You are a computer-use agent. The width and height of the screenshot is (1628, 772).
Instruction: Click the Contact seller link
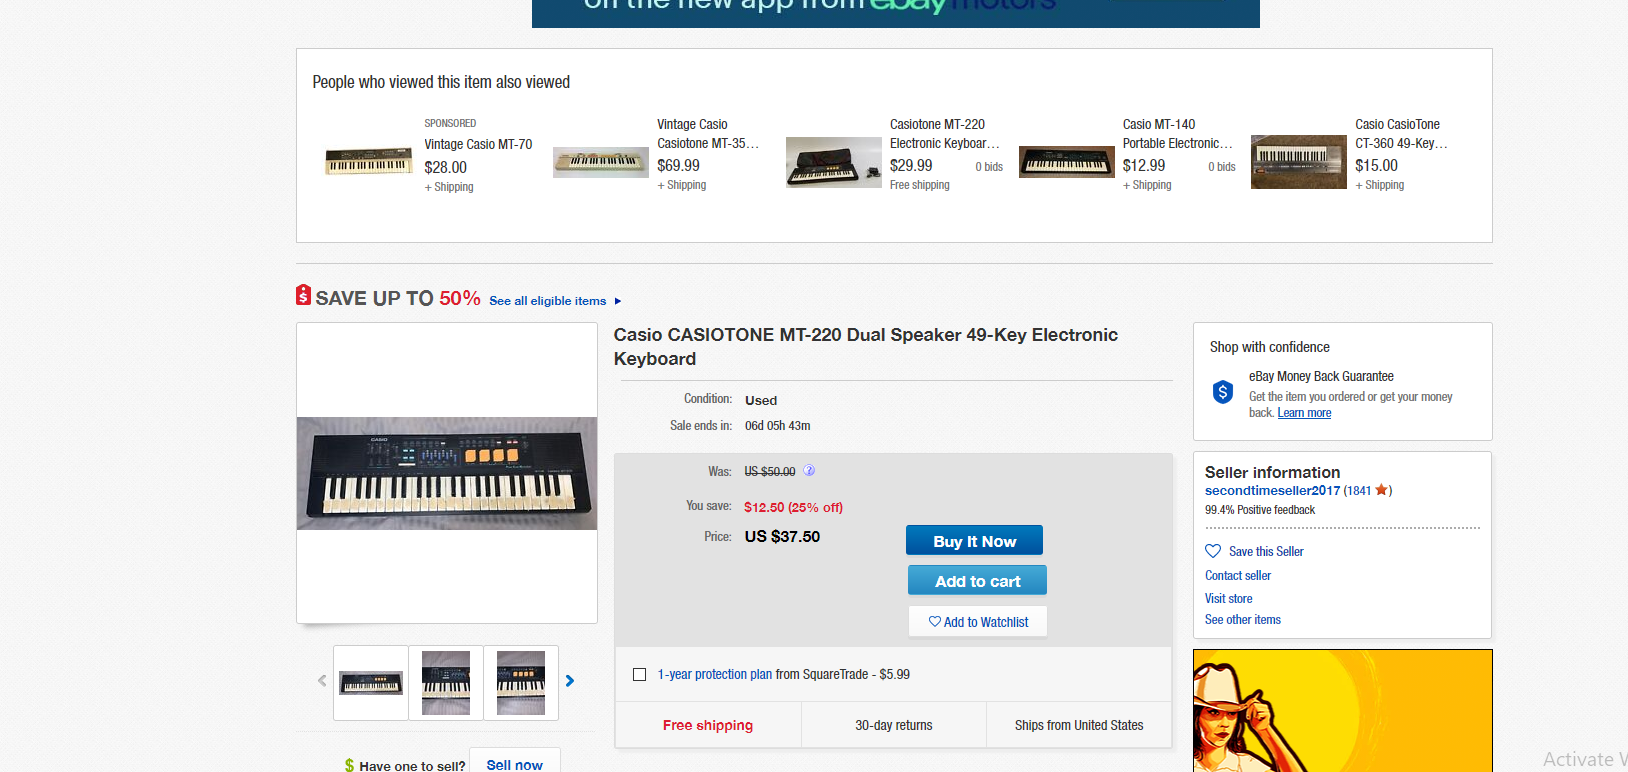1238,576
